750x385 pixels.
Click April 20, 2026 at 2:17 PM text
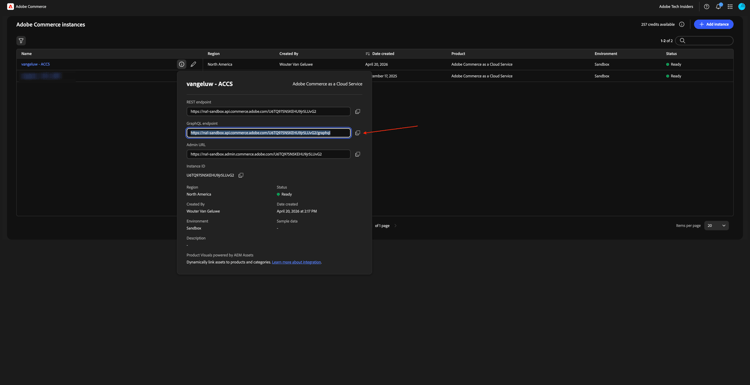297,211
